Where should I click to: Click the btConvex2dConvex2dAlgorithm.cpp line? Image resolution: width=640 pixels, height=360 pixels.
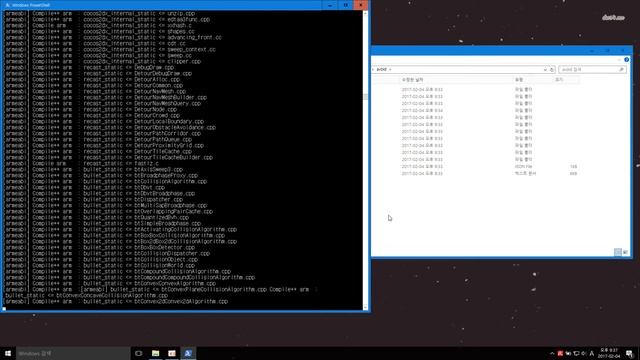116,301
